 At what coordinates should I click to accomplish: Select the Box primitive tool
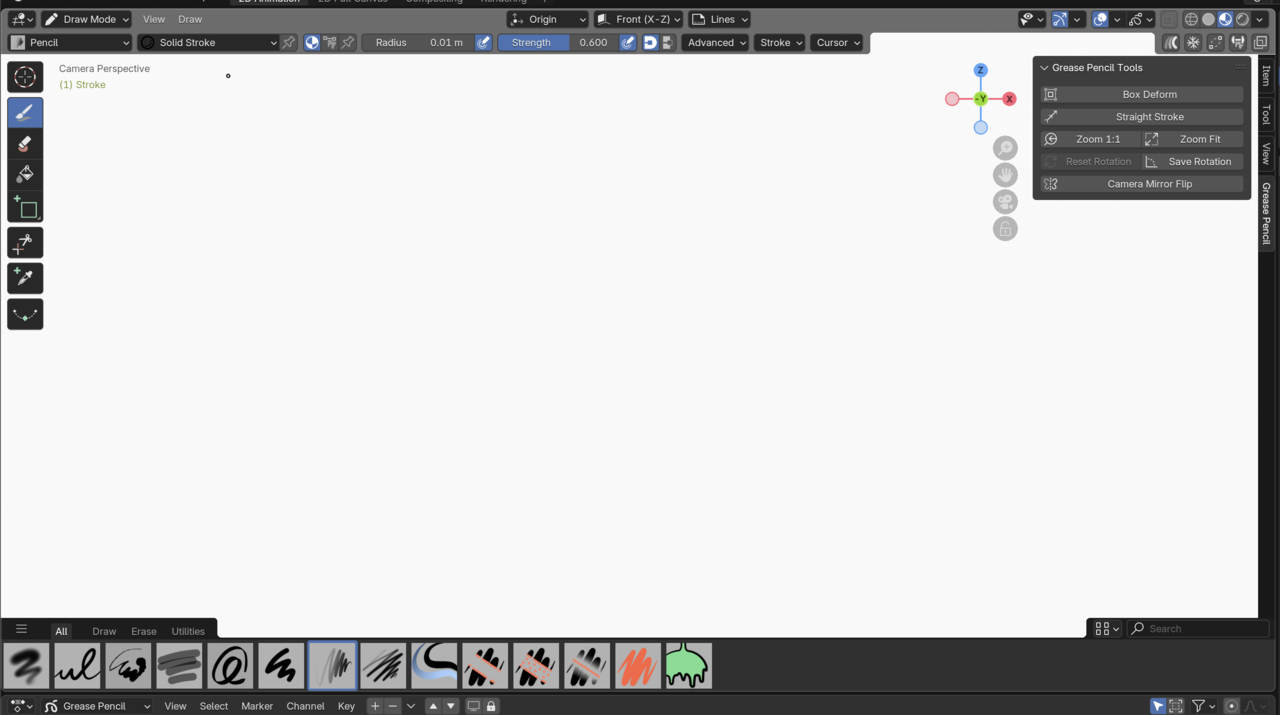click(25, 208)
